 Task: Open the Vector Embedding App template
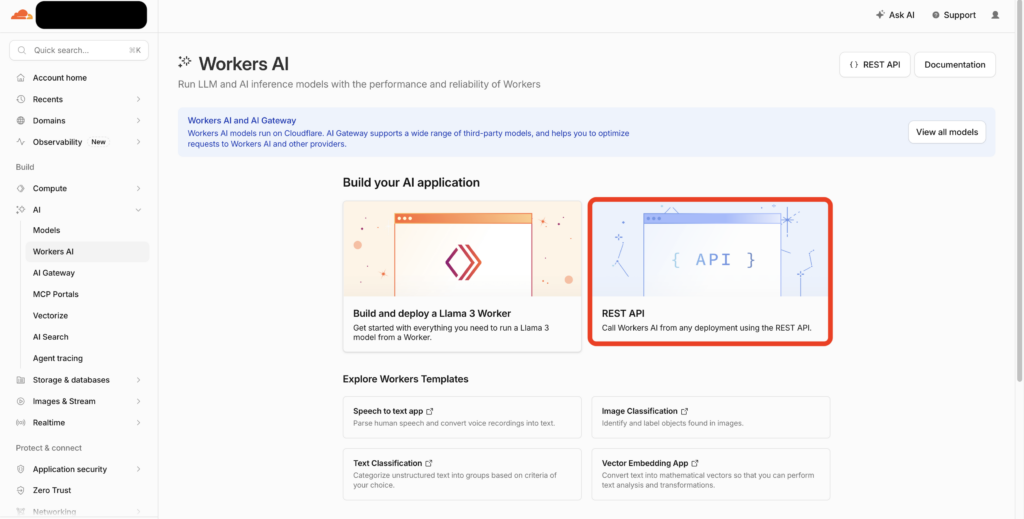(x=711, y=474)
